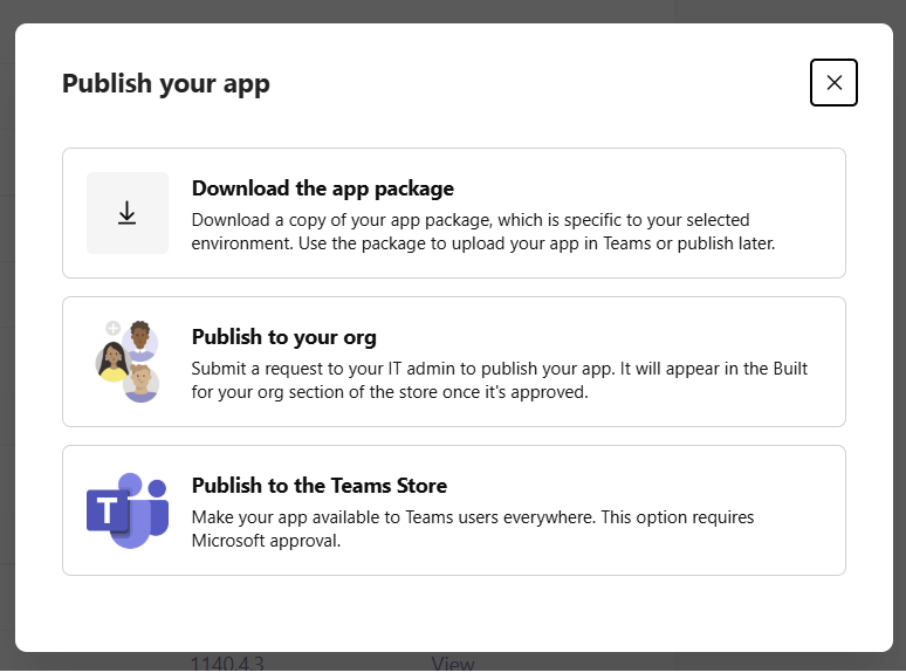The height and width of the screenshot is (672, 906).
Task: Click the woman in yellow in org illustration
Action: coord(113,361)
